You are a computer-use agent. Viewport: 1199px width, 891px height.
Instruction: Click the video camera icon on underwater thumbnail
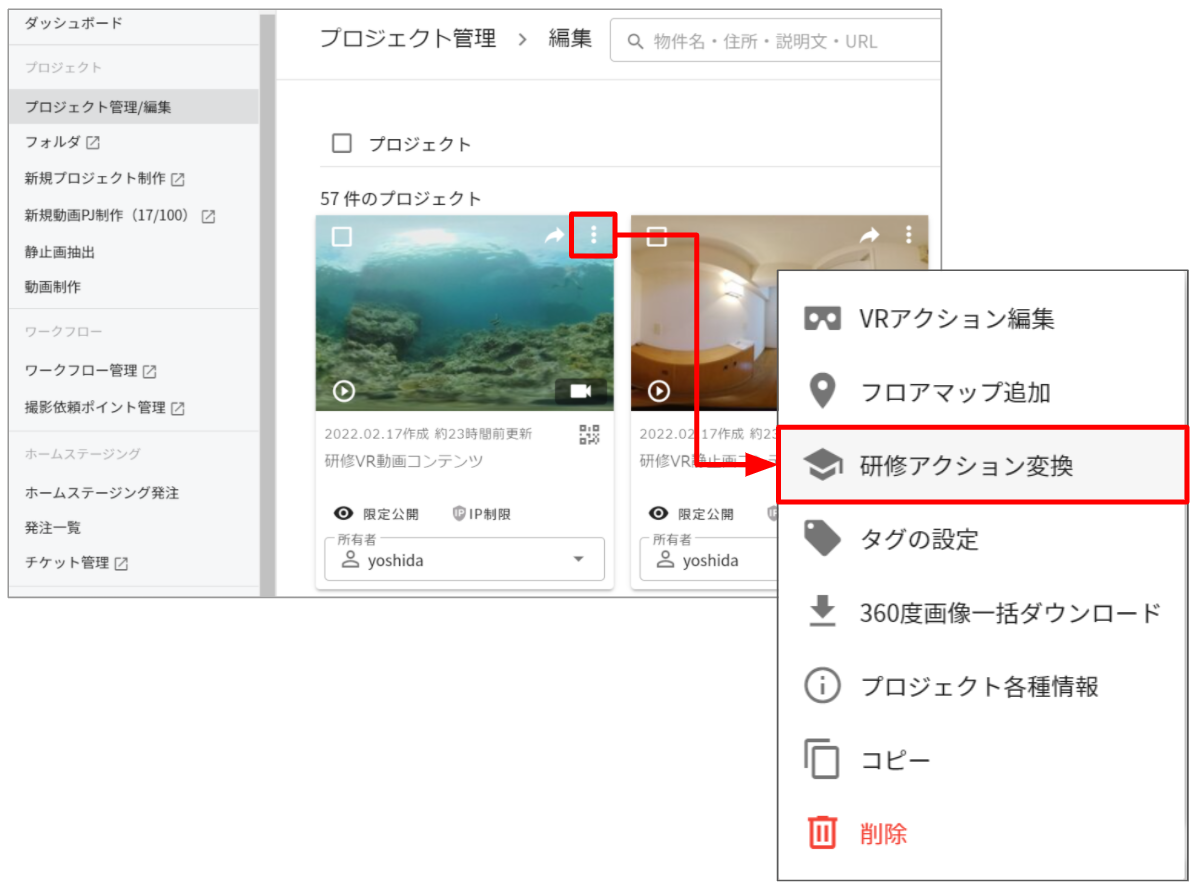tap(580, 391)
